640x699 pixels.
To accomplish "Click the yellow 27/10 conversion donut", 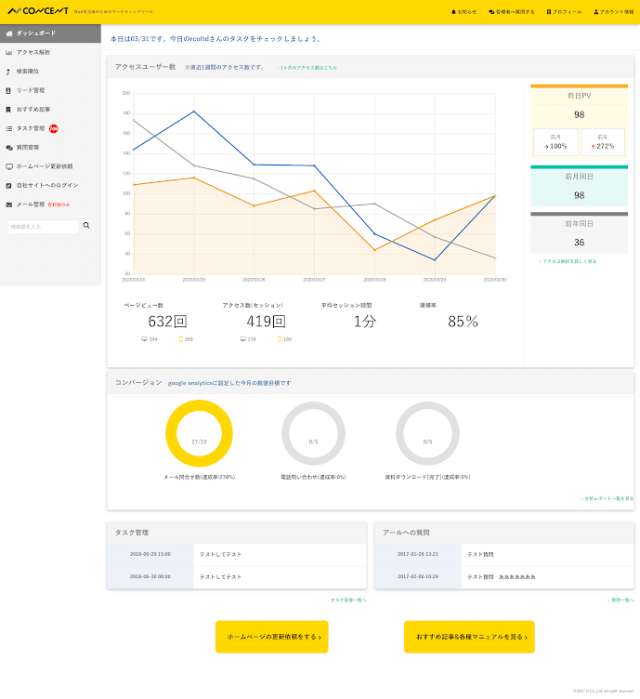I will click(199, 433).
